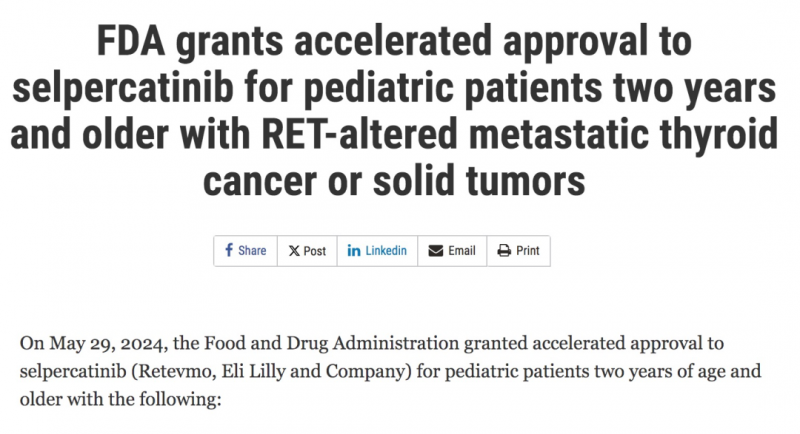This screenshot has height=434, width=800.
Task: Click the printer icon
Action: click(x=504, y=250)
